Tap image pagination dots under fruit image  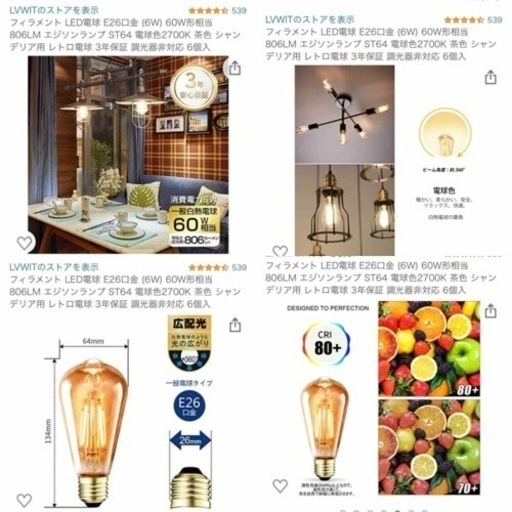[x=383, y=510]
